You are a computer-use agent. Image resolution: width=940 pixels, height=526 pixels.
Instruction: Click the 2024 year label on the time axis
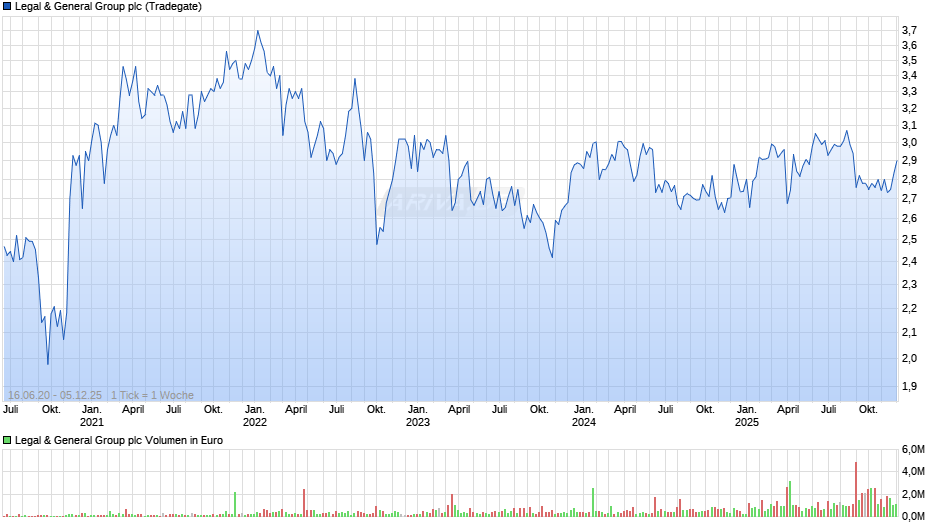[x=584, y=422]
